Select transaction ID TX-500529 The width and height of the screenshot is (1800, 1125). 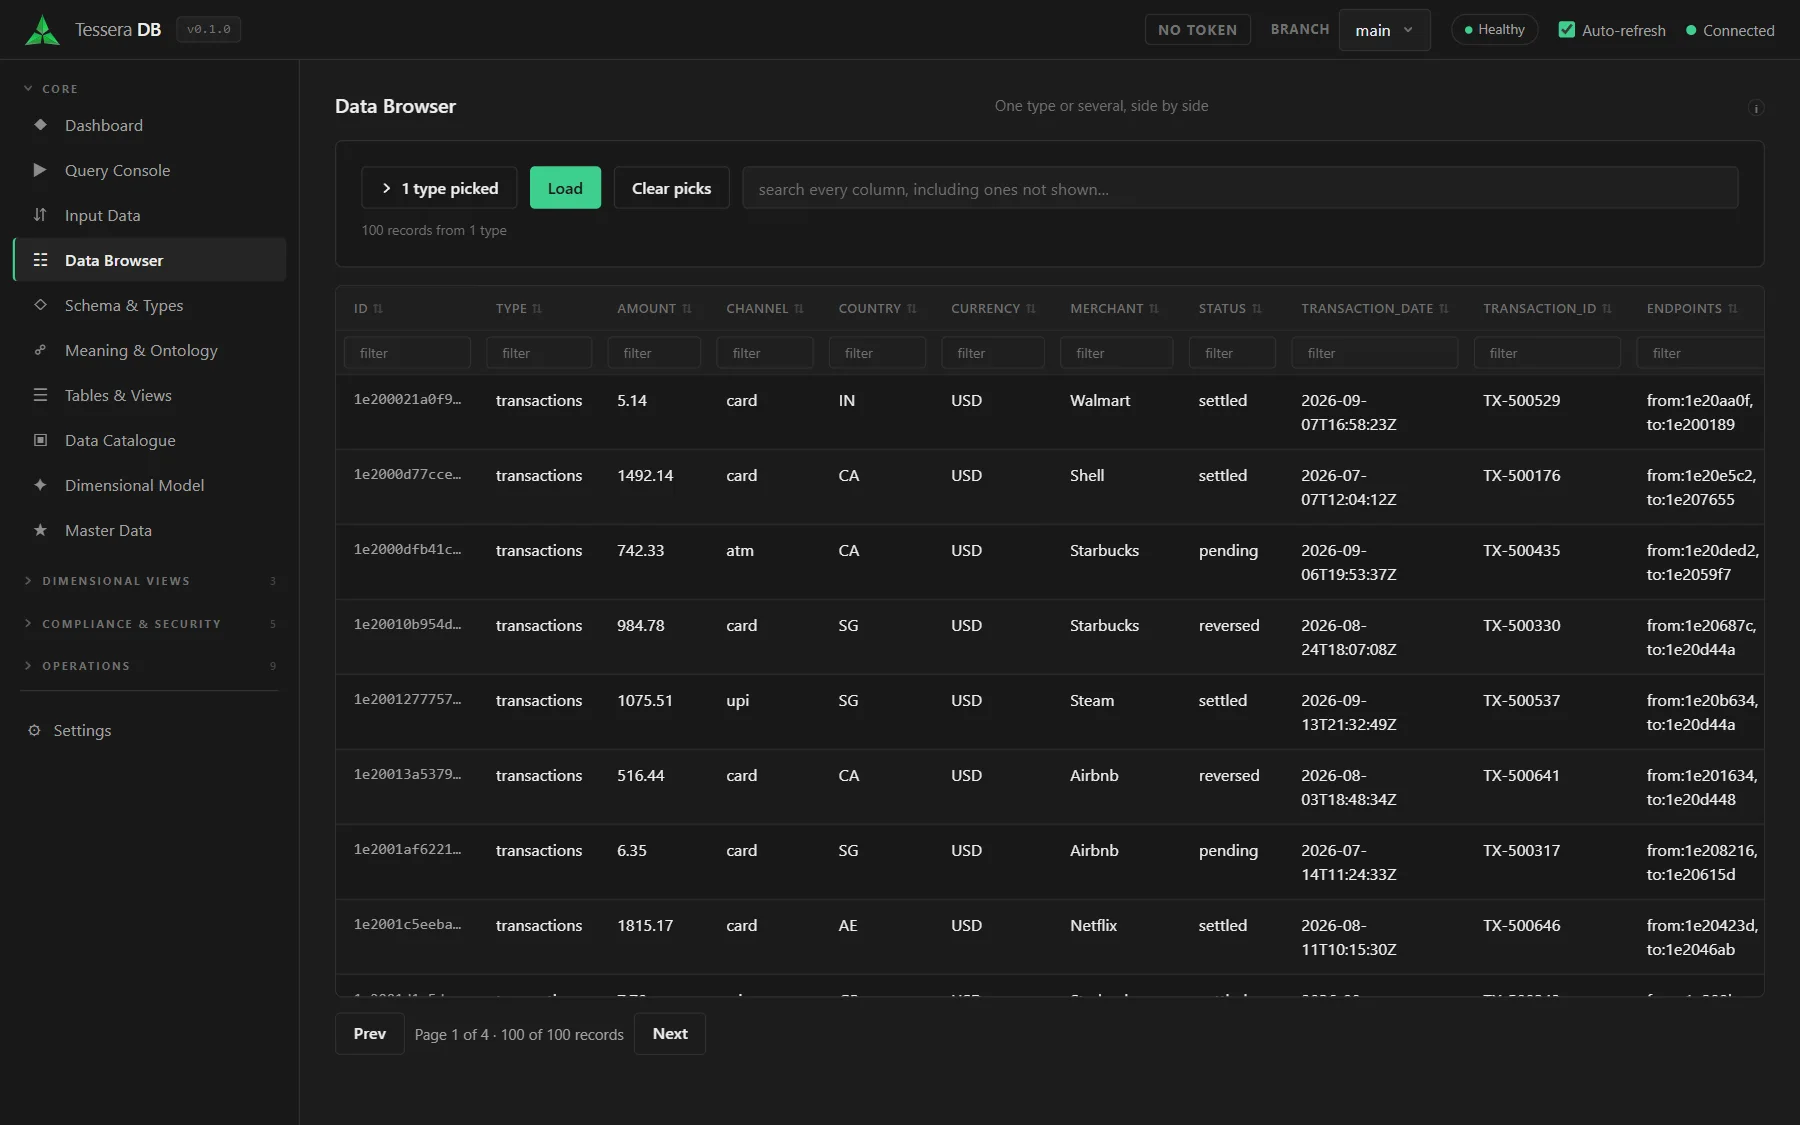(1521, 401)
